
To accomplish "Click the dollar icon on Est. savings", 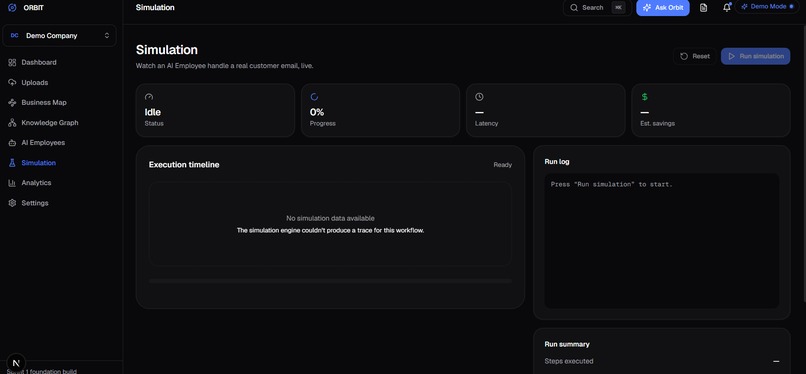I will pos(645,97).
